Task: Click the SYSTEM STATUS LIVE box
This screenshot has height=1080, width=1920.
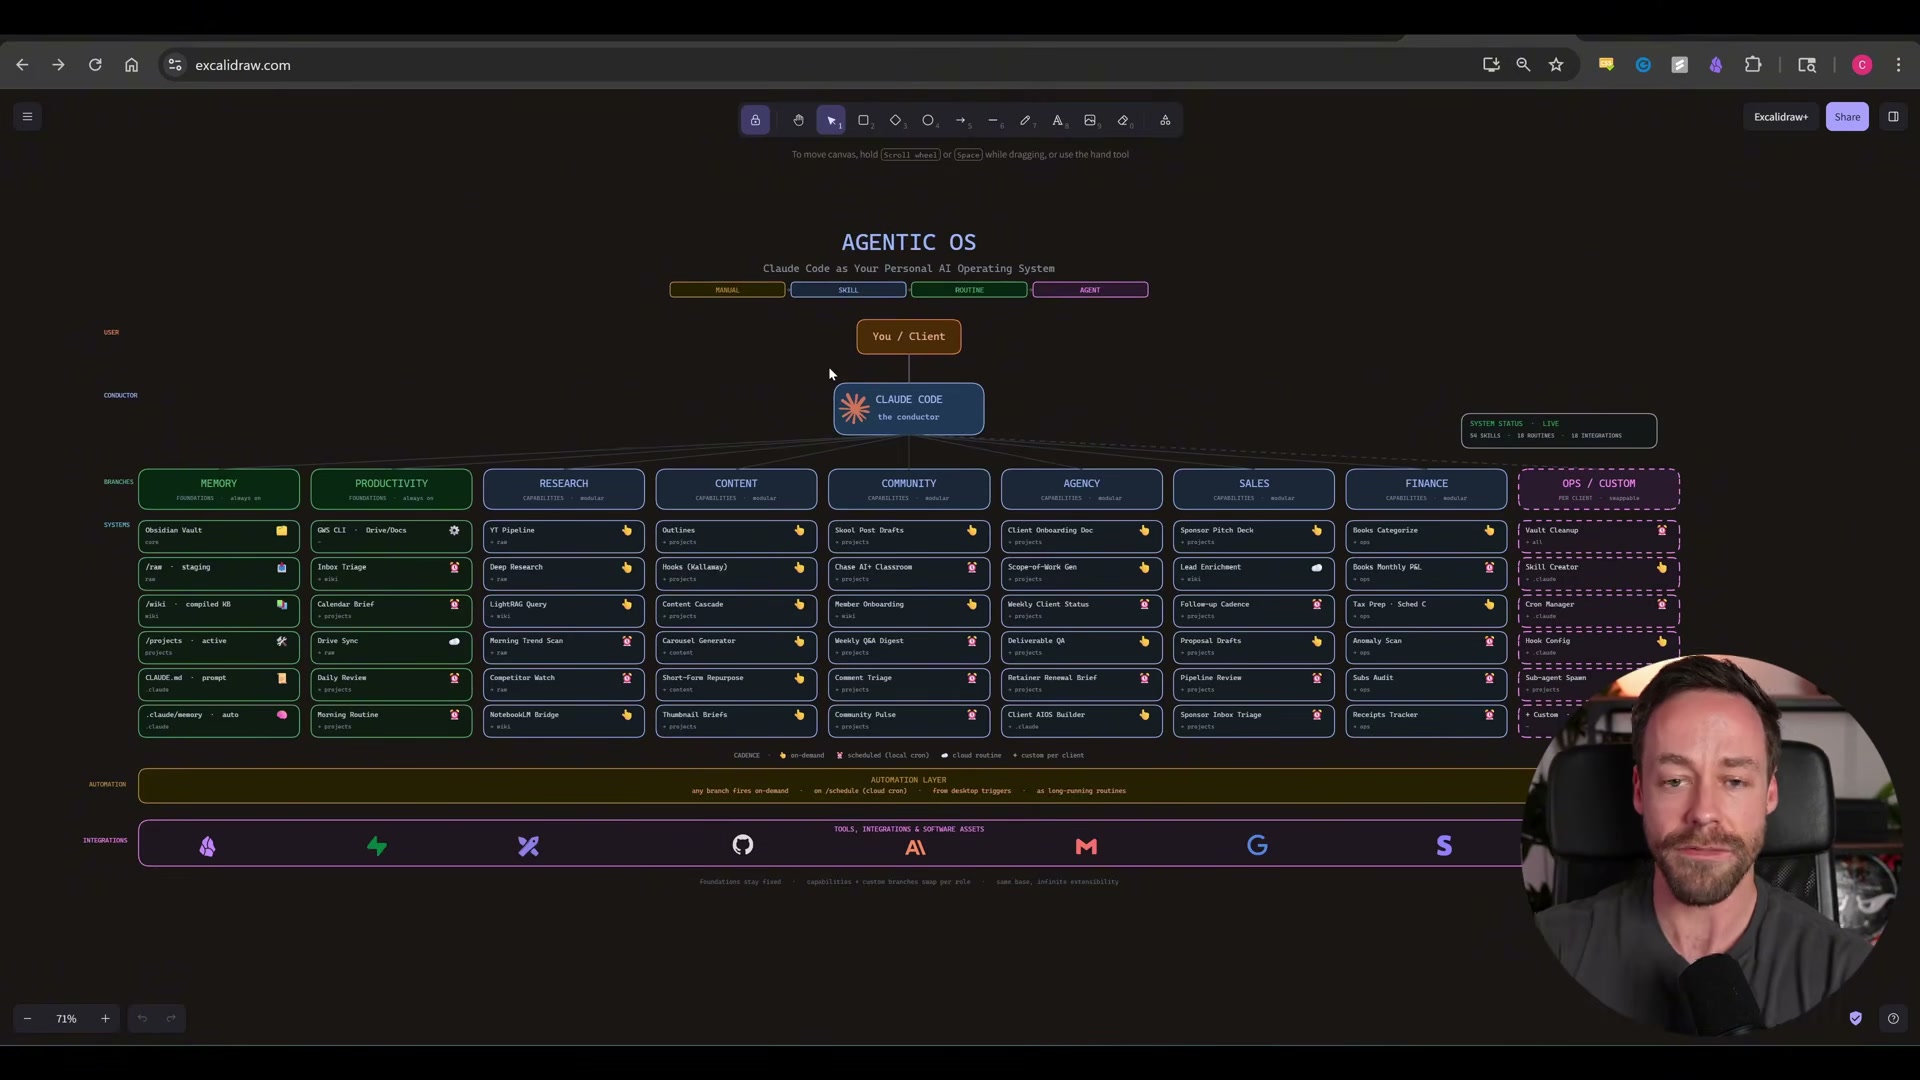Action: [x=1559, y=430]
